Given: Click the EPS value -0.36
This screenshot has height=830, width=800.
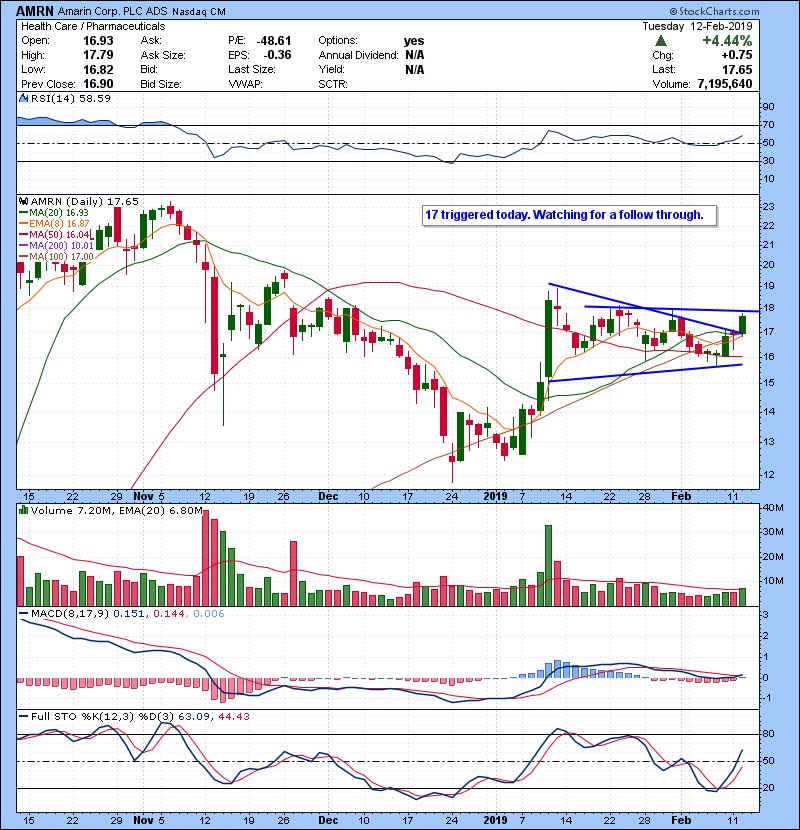Looking at the screenshot, I should [x=277, y=55].
